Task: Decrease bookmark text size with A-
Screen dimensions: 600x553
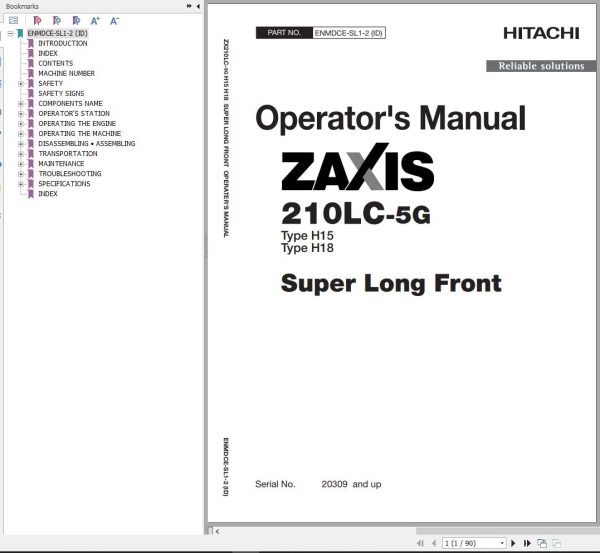Action: (114, 21)
